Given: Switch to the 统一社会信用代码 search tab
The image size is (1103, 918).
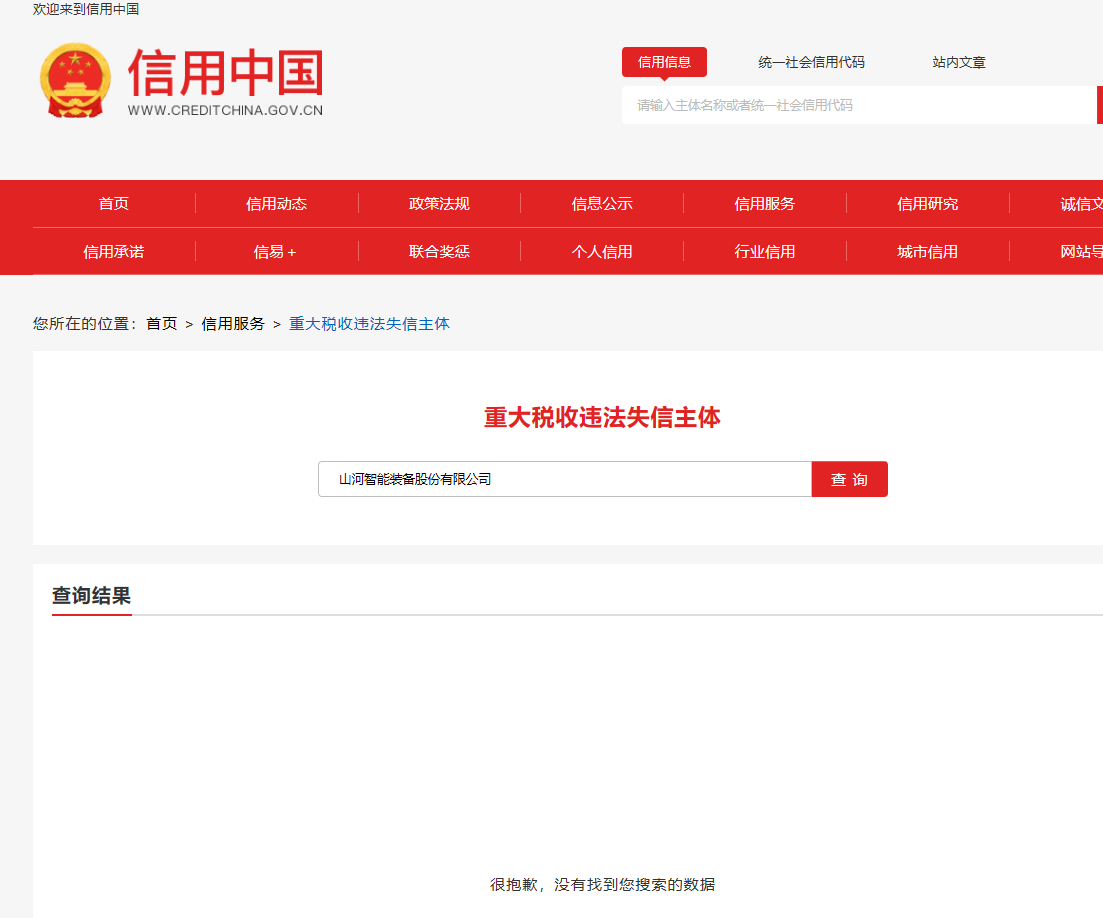Looking at the screenshot, I should click(x=813, y=61).
